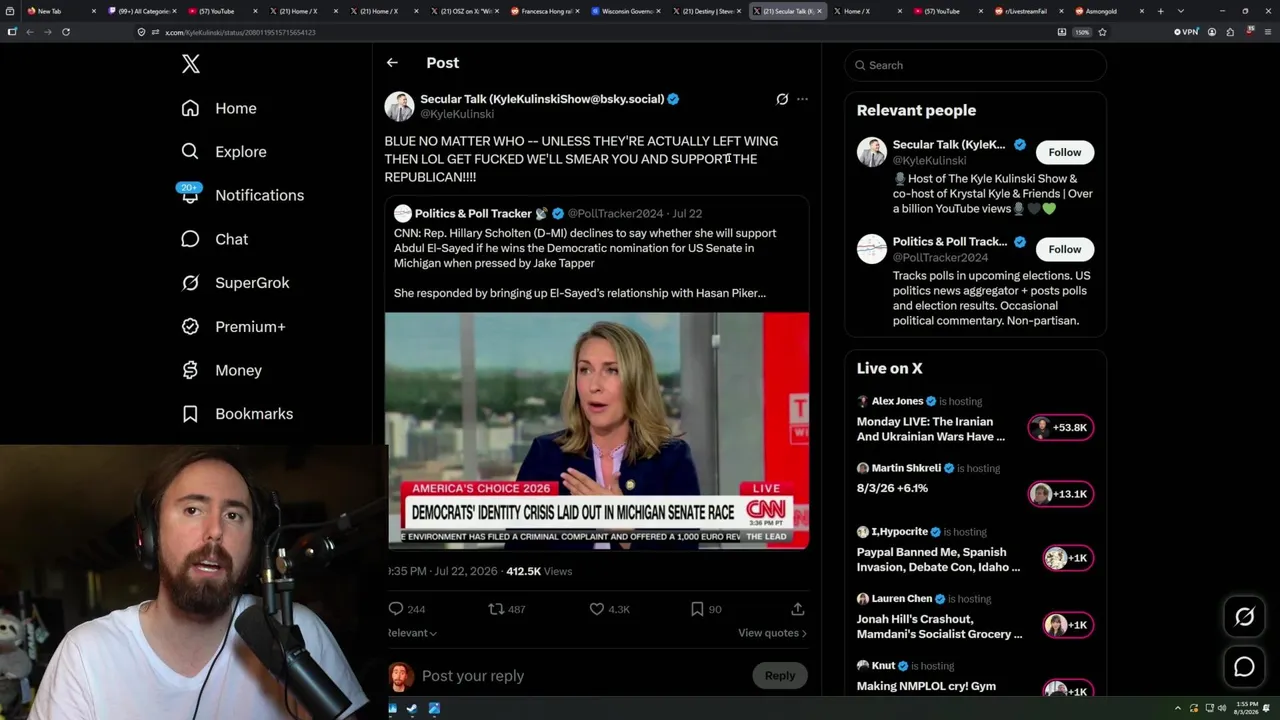Click the X Search box
This screenshot has width=1280, height=720.
click(976, 65)
